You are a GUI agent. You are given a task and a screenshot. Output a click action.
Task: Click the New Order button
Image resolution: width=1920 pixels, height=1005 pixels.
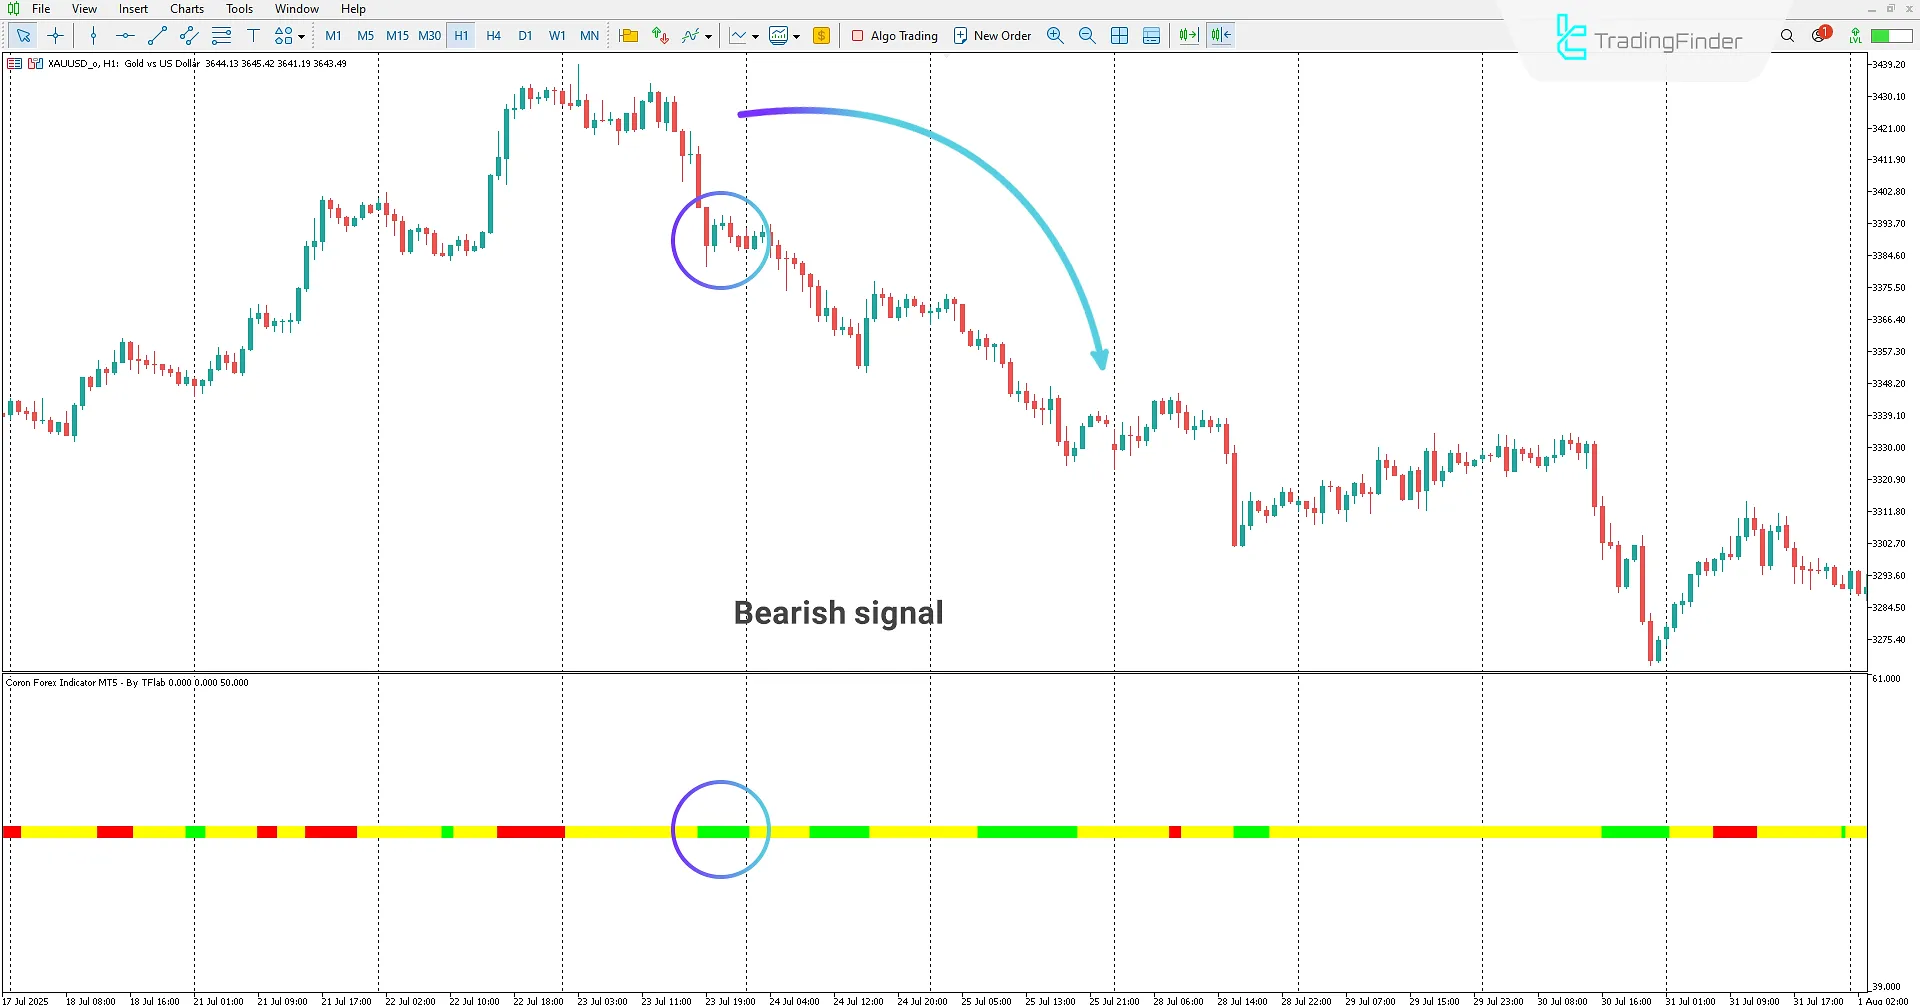991,35
